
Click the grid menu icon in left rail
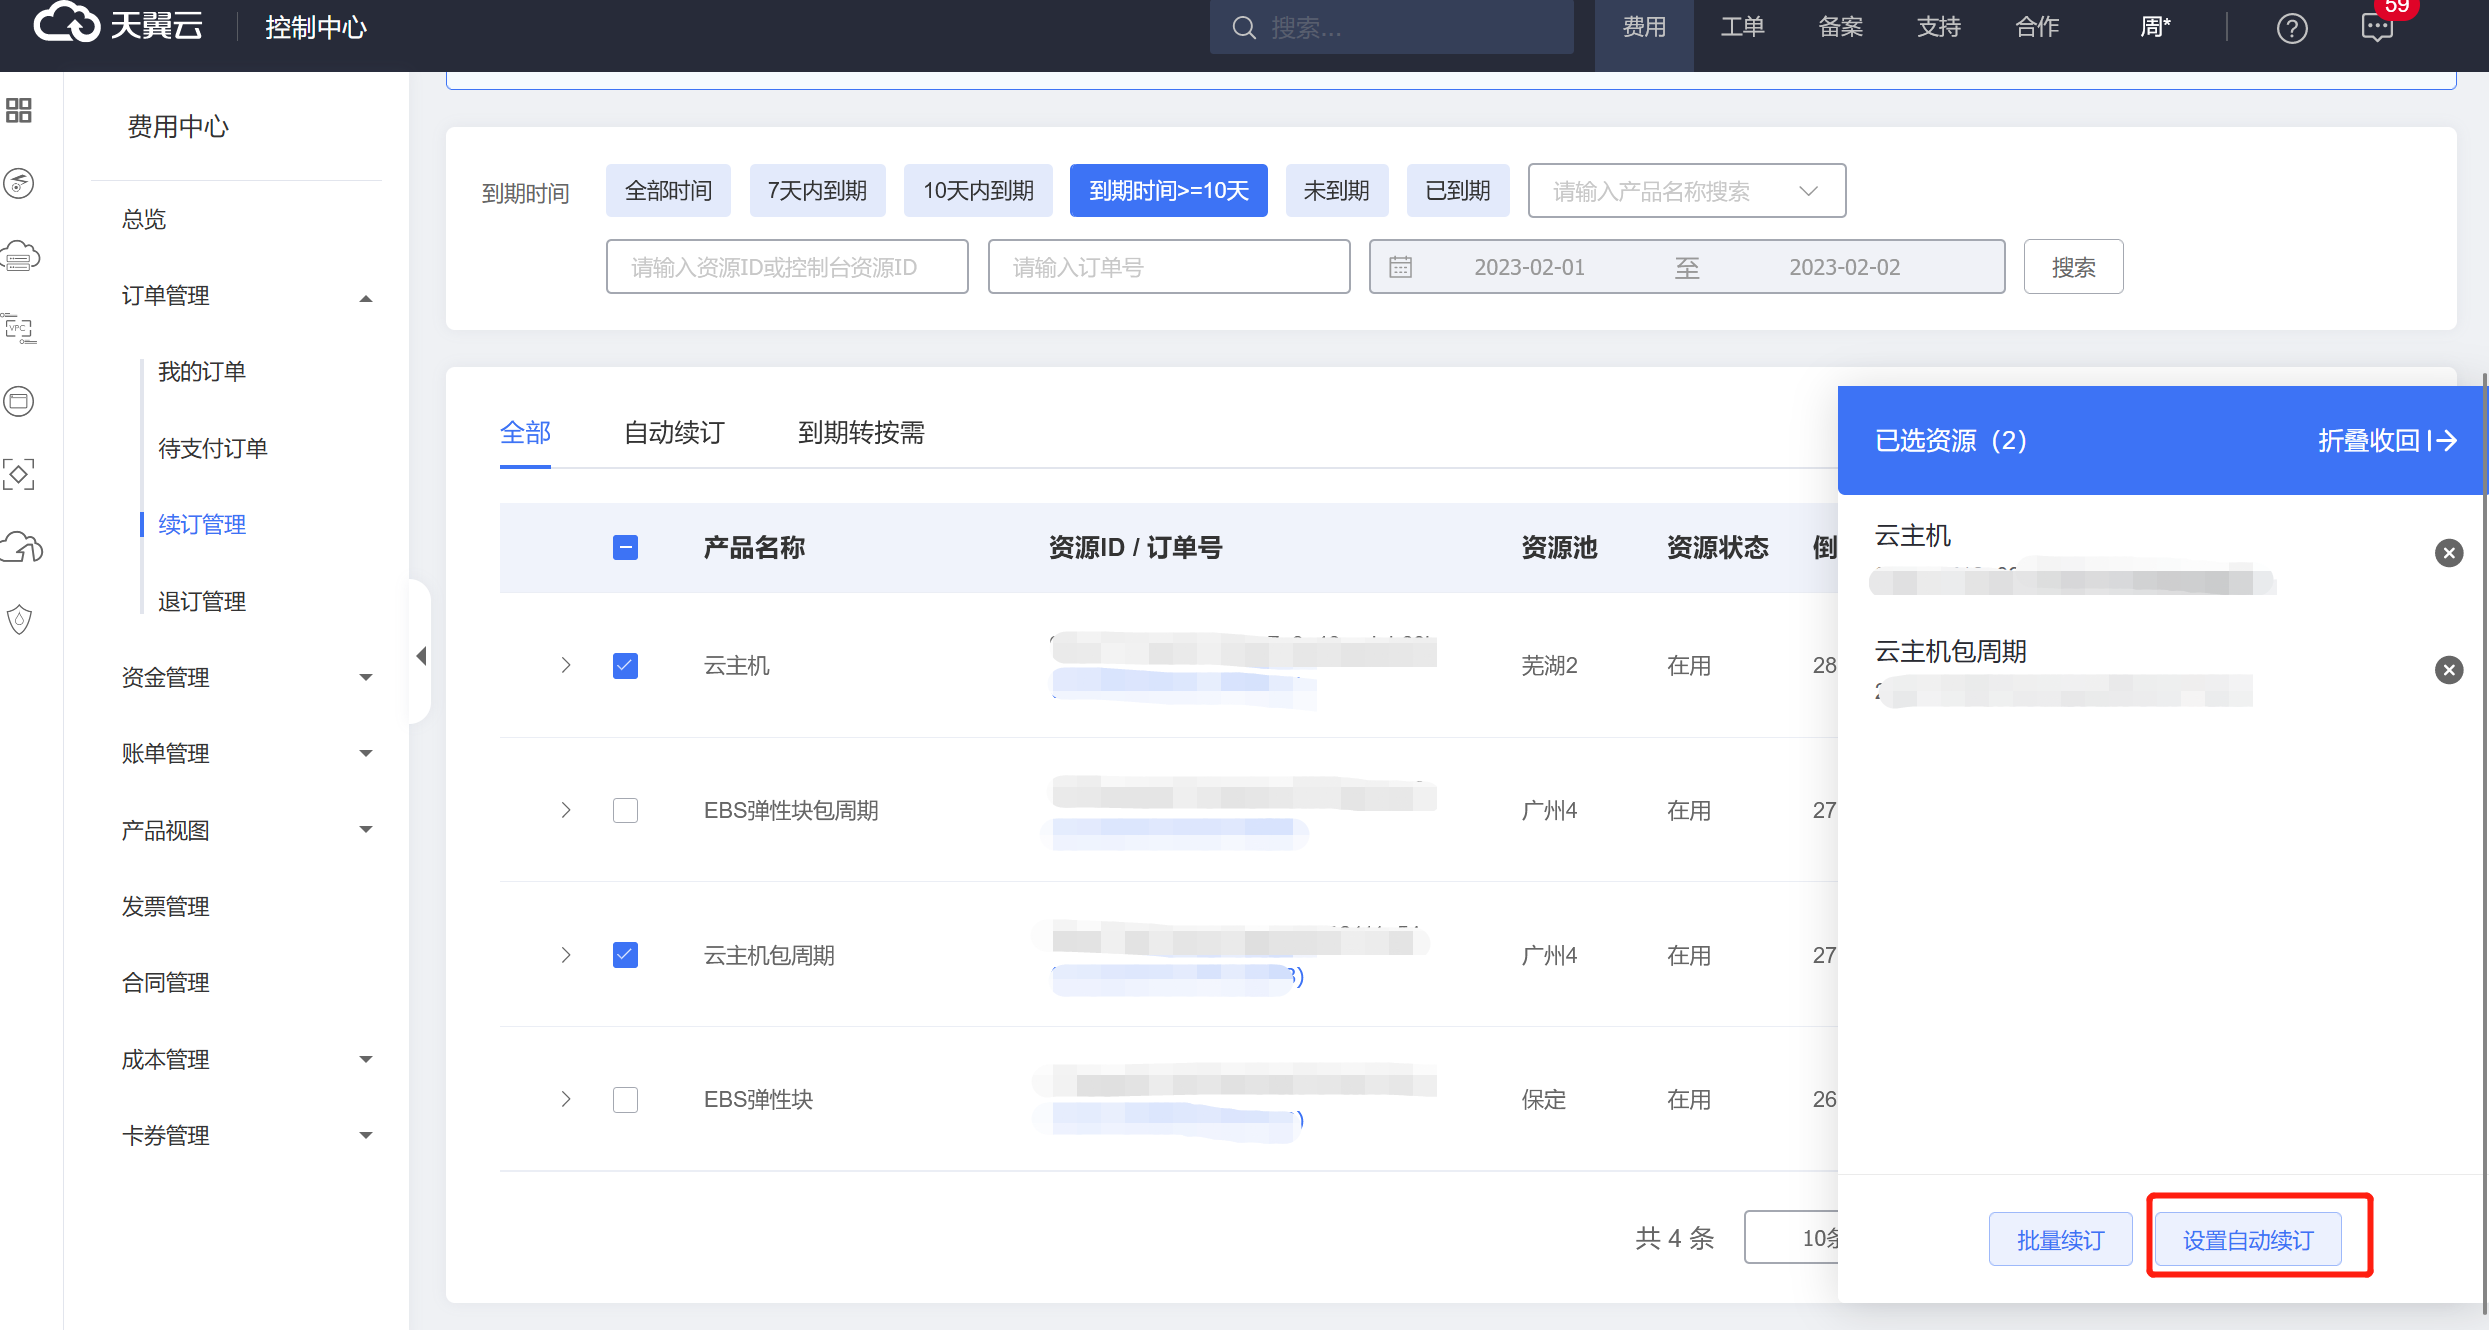pyautogui.click(x=19, y=110)
